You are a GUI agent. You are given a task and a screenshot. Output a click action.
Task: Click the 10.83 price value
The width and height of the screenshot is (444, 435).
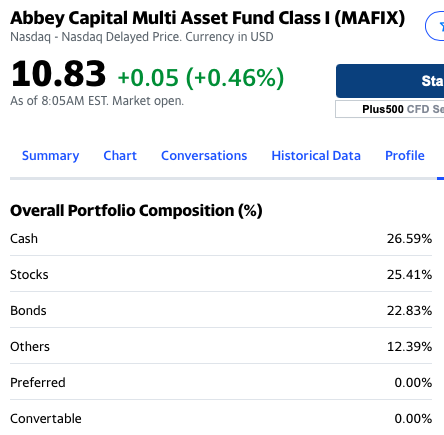pos(58,74)
